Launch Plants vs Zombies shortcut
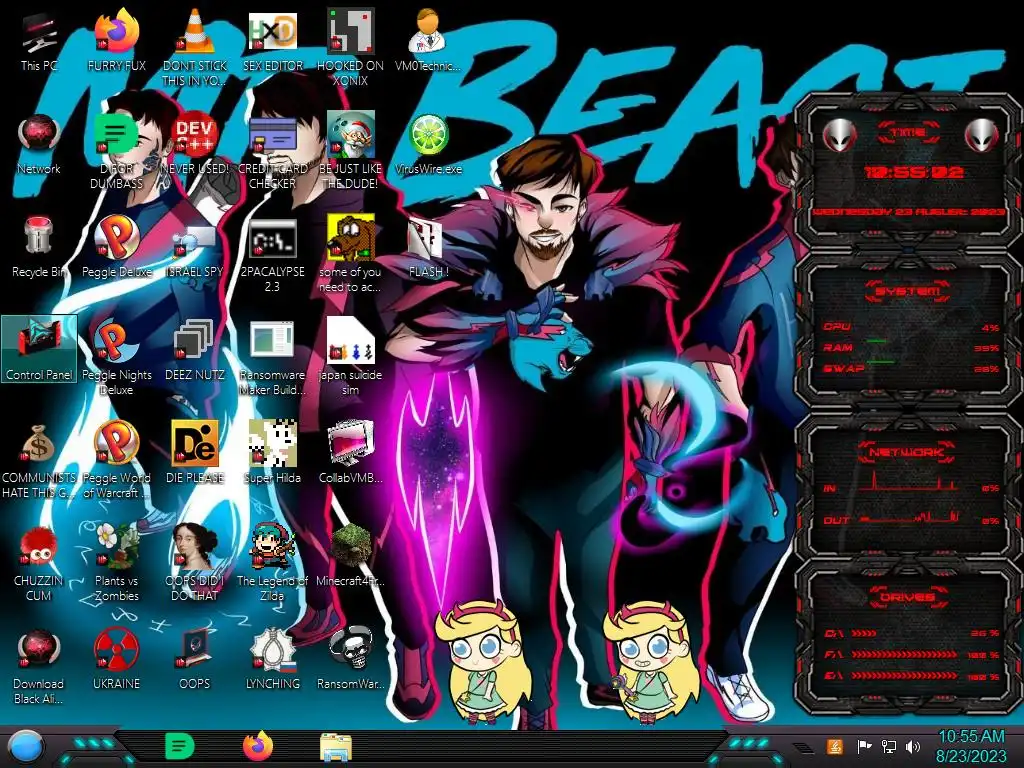The height and width of the screenshot is (768, 1024). coord(116,565)
